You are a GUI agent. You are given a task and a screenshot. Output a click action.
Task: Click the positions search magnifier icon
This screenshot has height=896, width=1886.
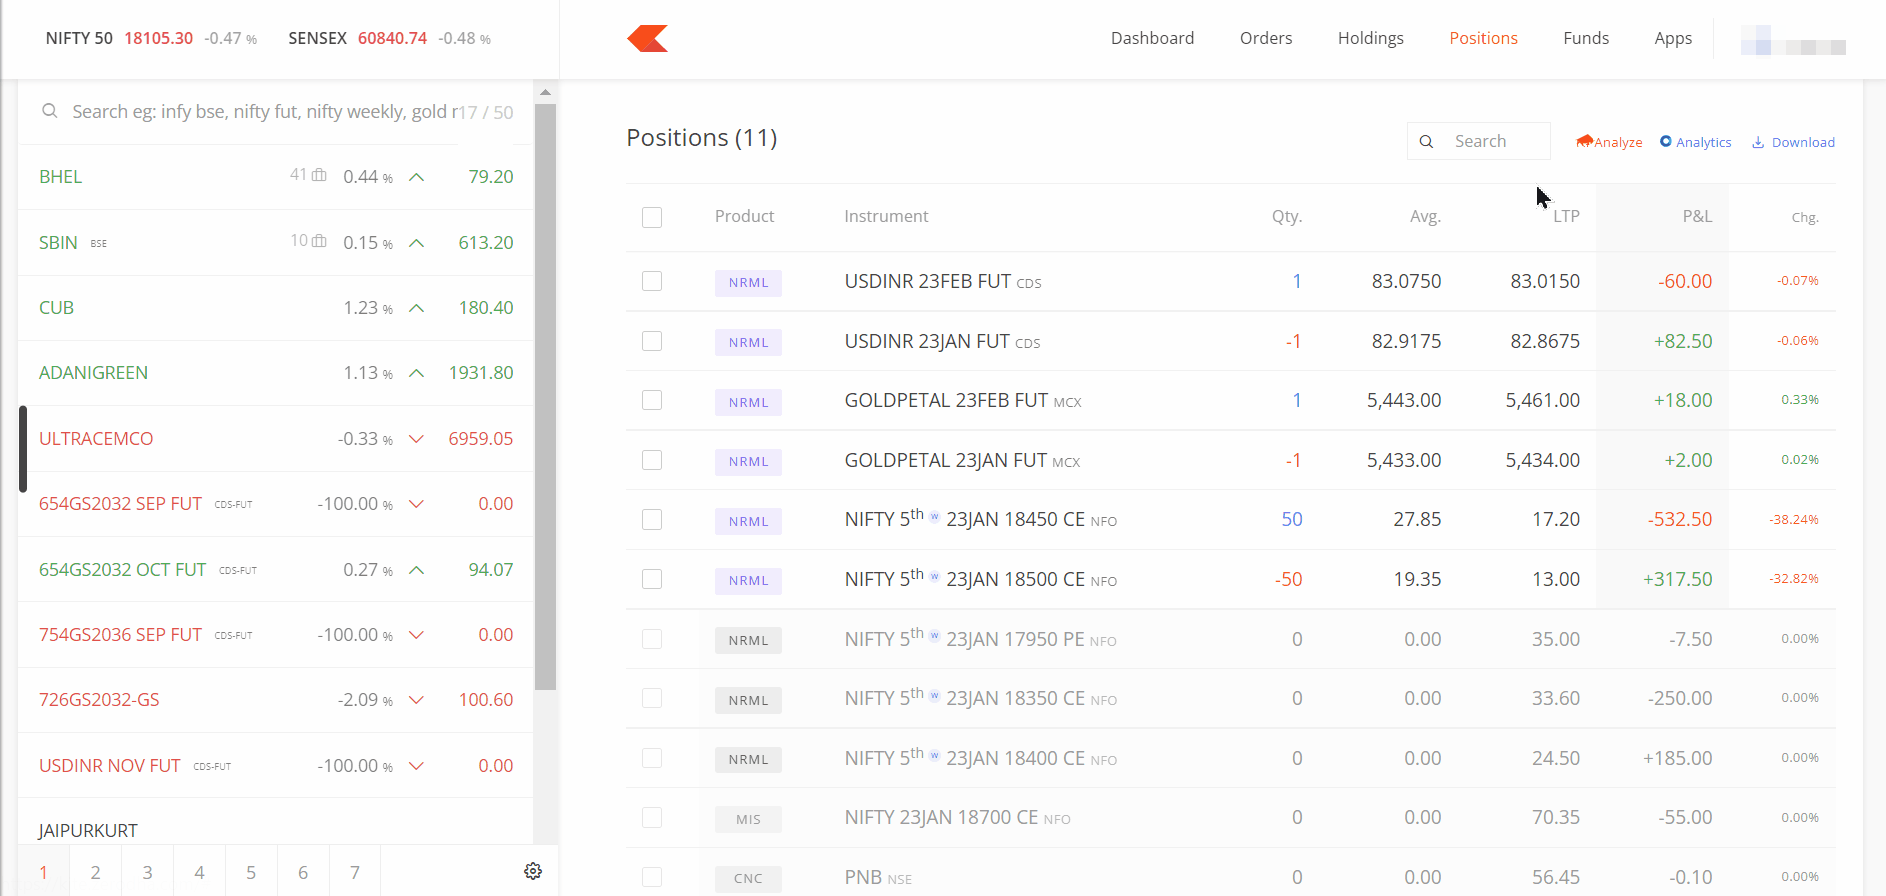1426,142
